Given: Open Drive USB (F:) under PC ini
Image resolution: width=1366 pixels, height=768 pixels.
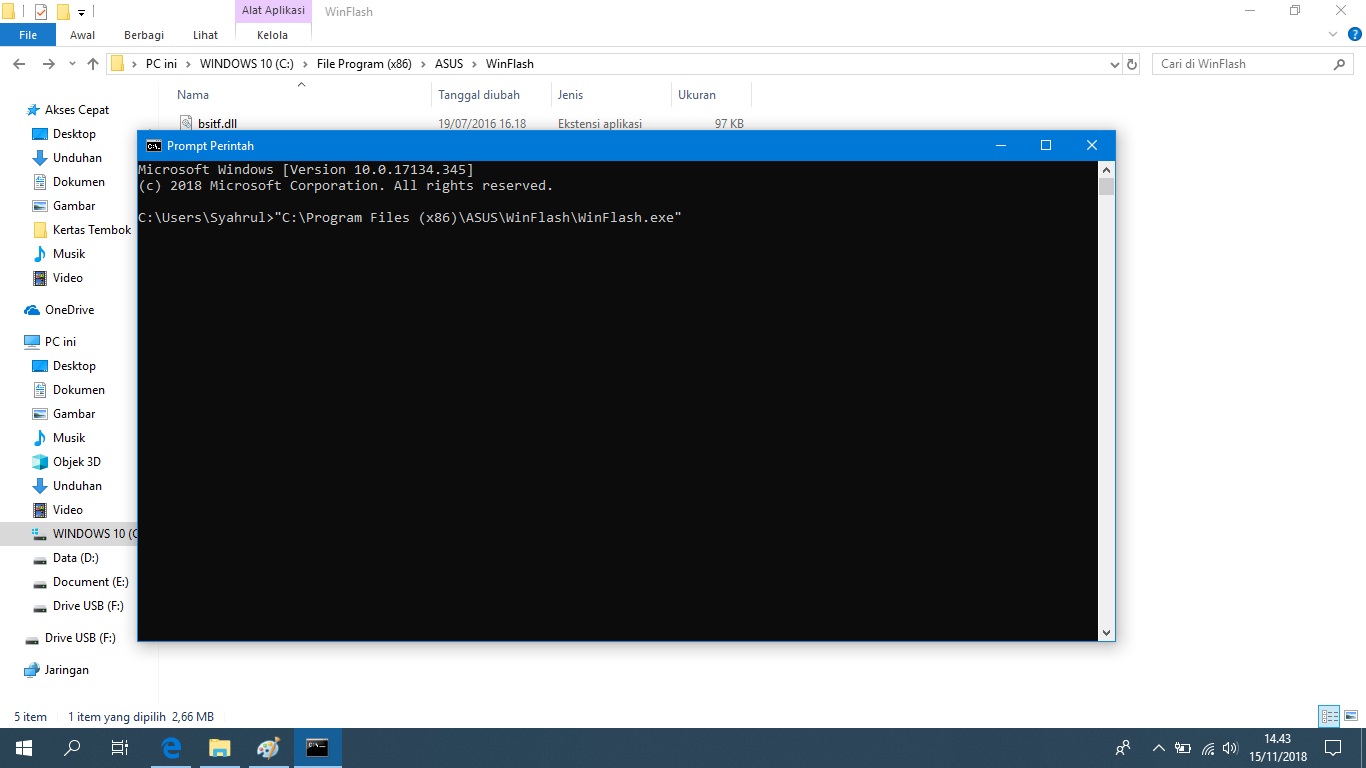Looking at the screenshot, I should pos(88,606).
